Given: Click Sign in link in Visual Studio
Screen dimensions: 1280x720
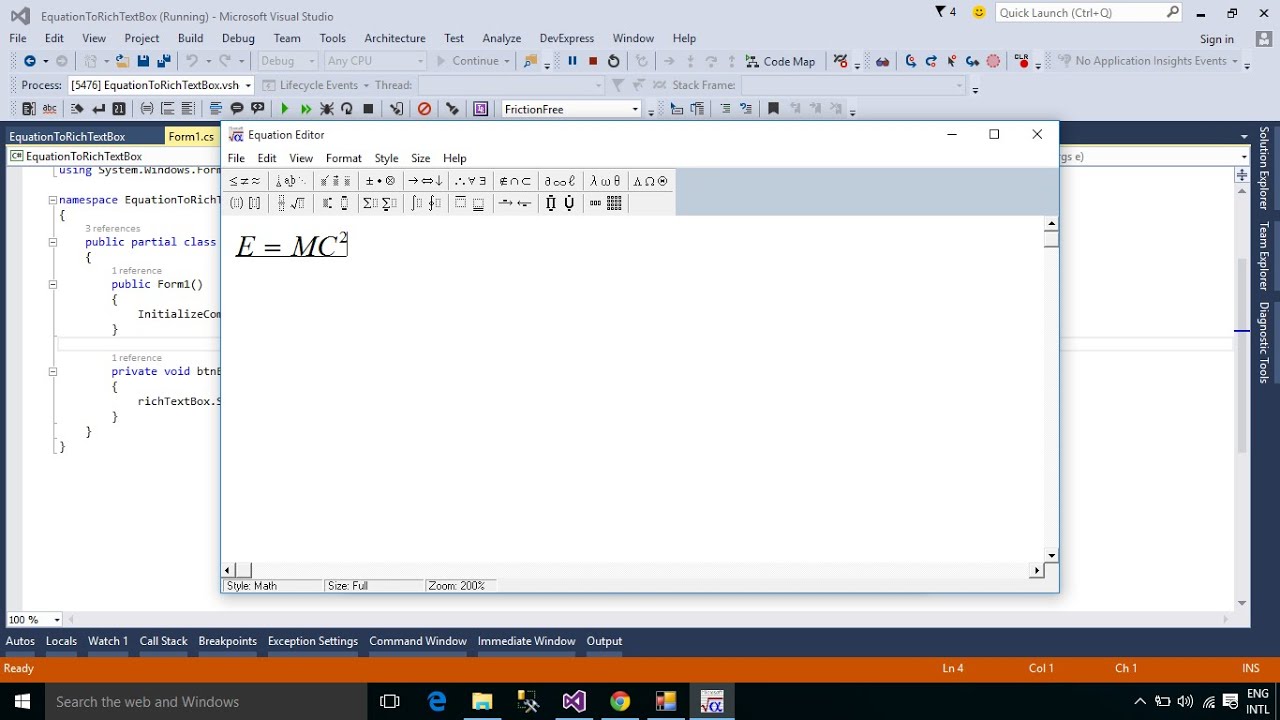Looking at the screenshot, I should tap(1216, 39).
